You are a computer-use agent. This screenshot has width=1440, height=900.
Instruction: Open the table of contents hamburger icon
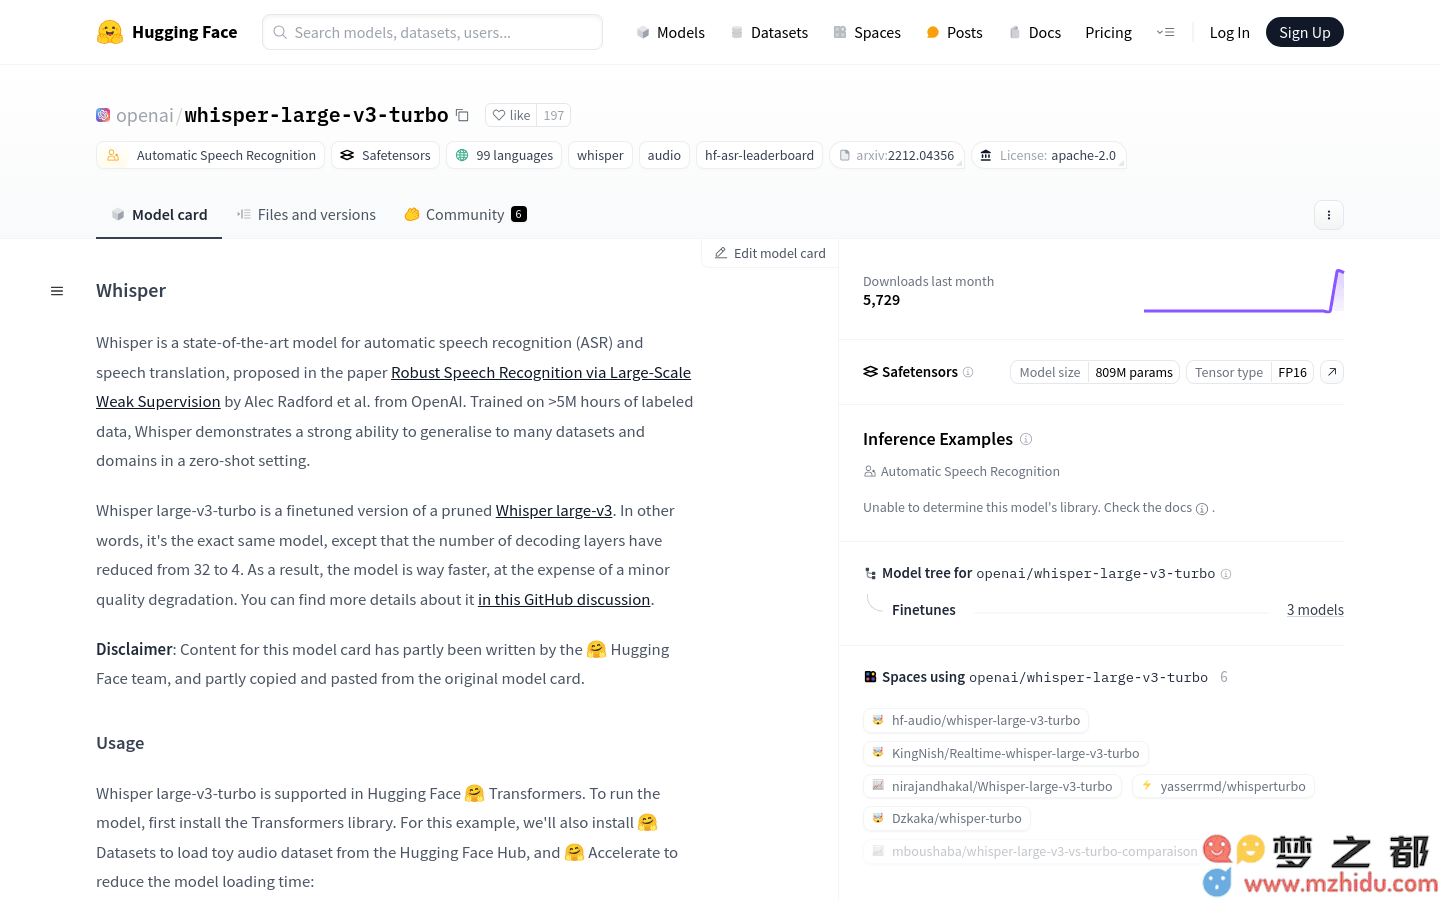(x=57, y=291)
